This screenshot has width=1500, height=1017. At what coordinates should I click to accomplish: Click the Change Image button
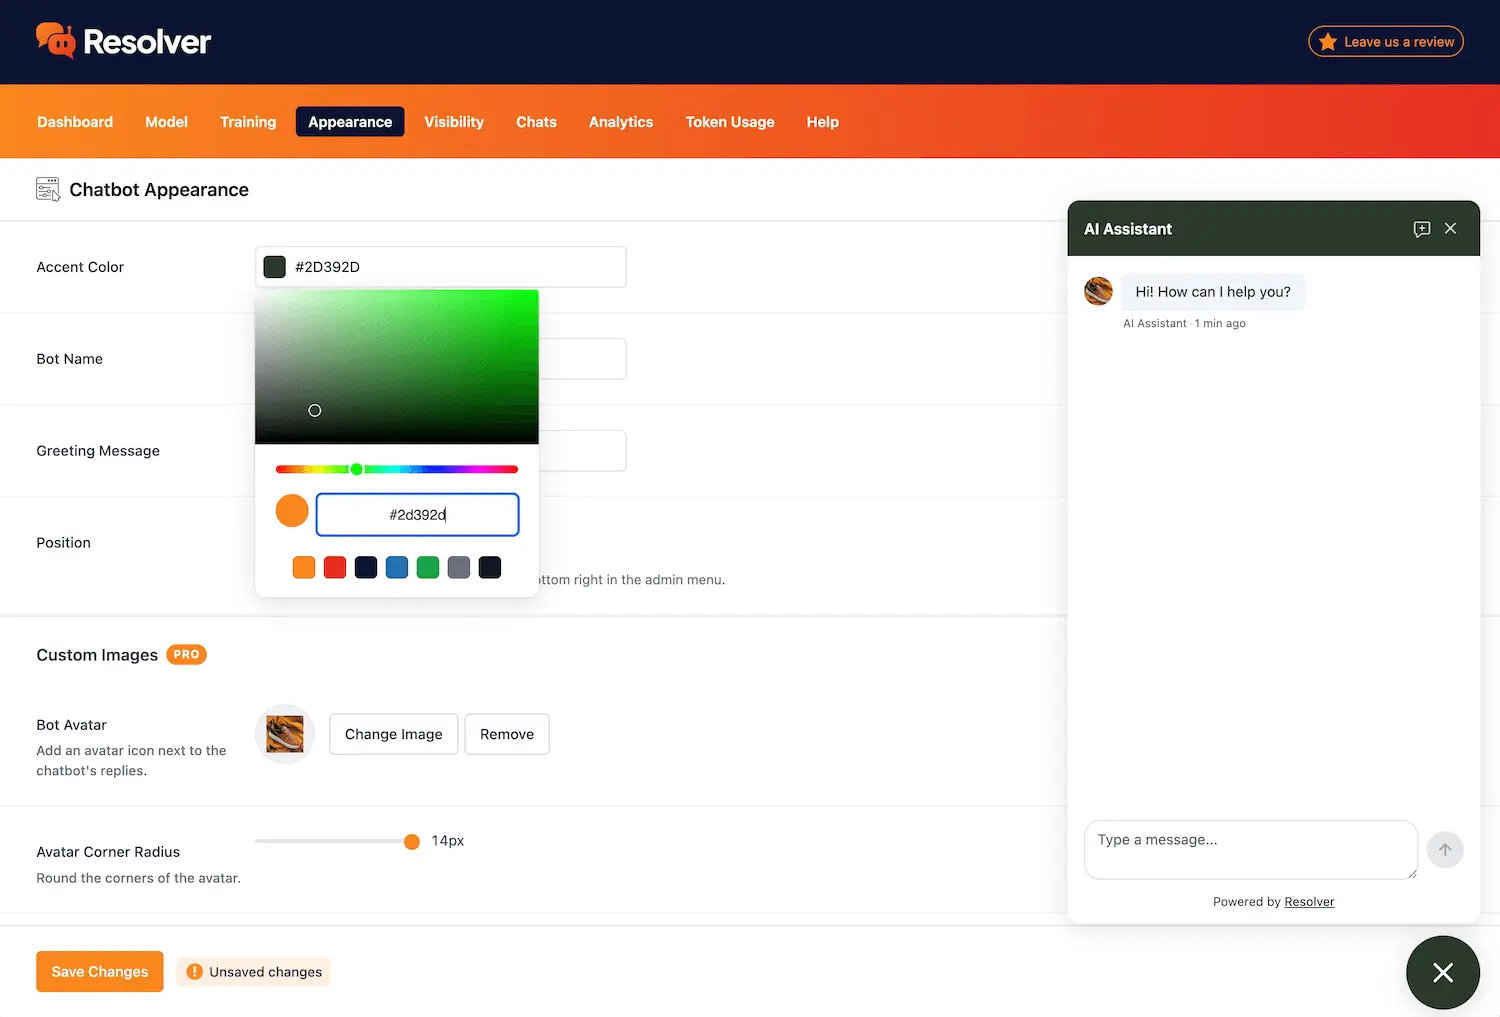point(394,734)
